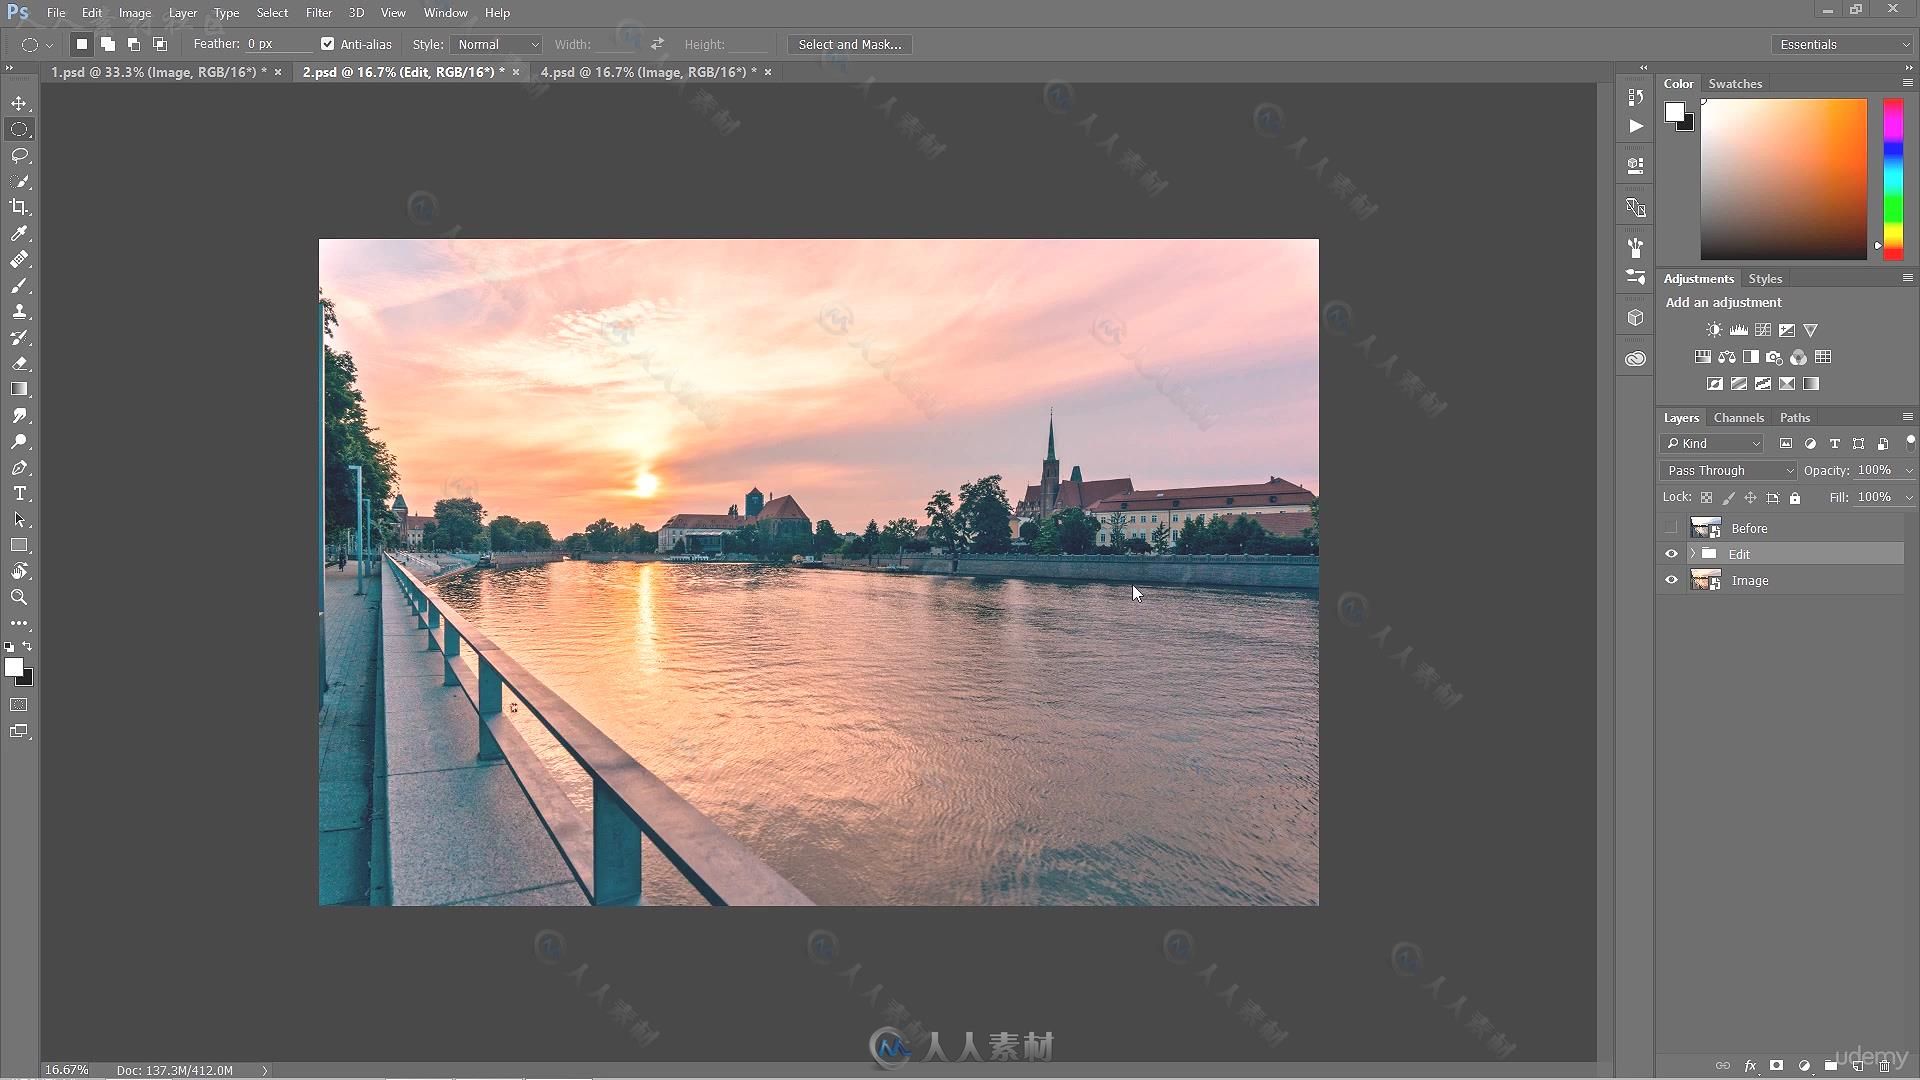
Task: Select the Crop tool
Action: tap(18, 207)
